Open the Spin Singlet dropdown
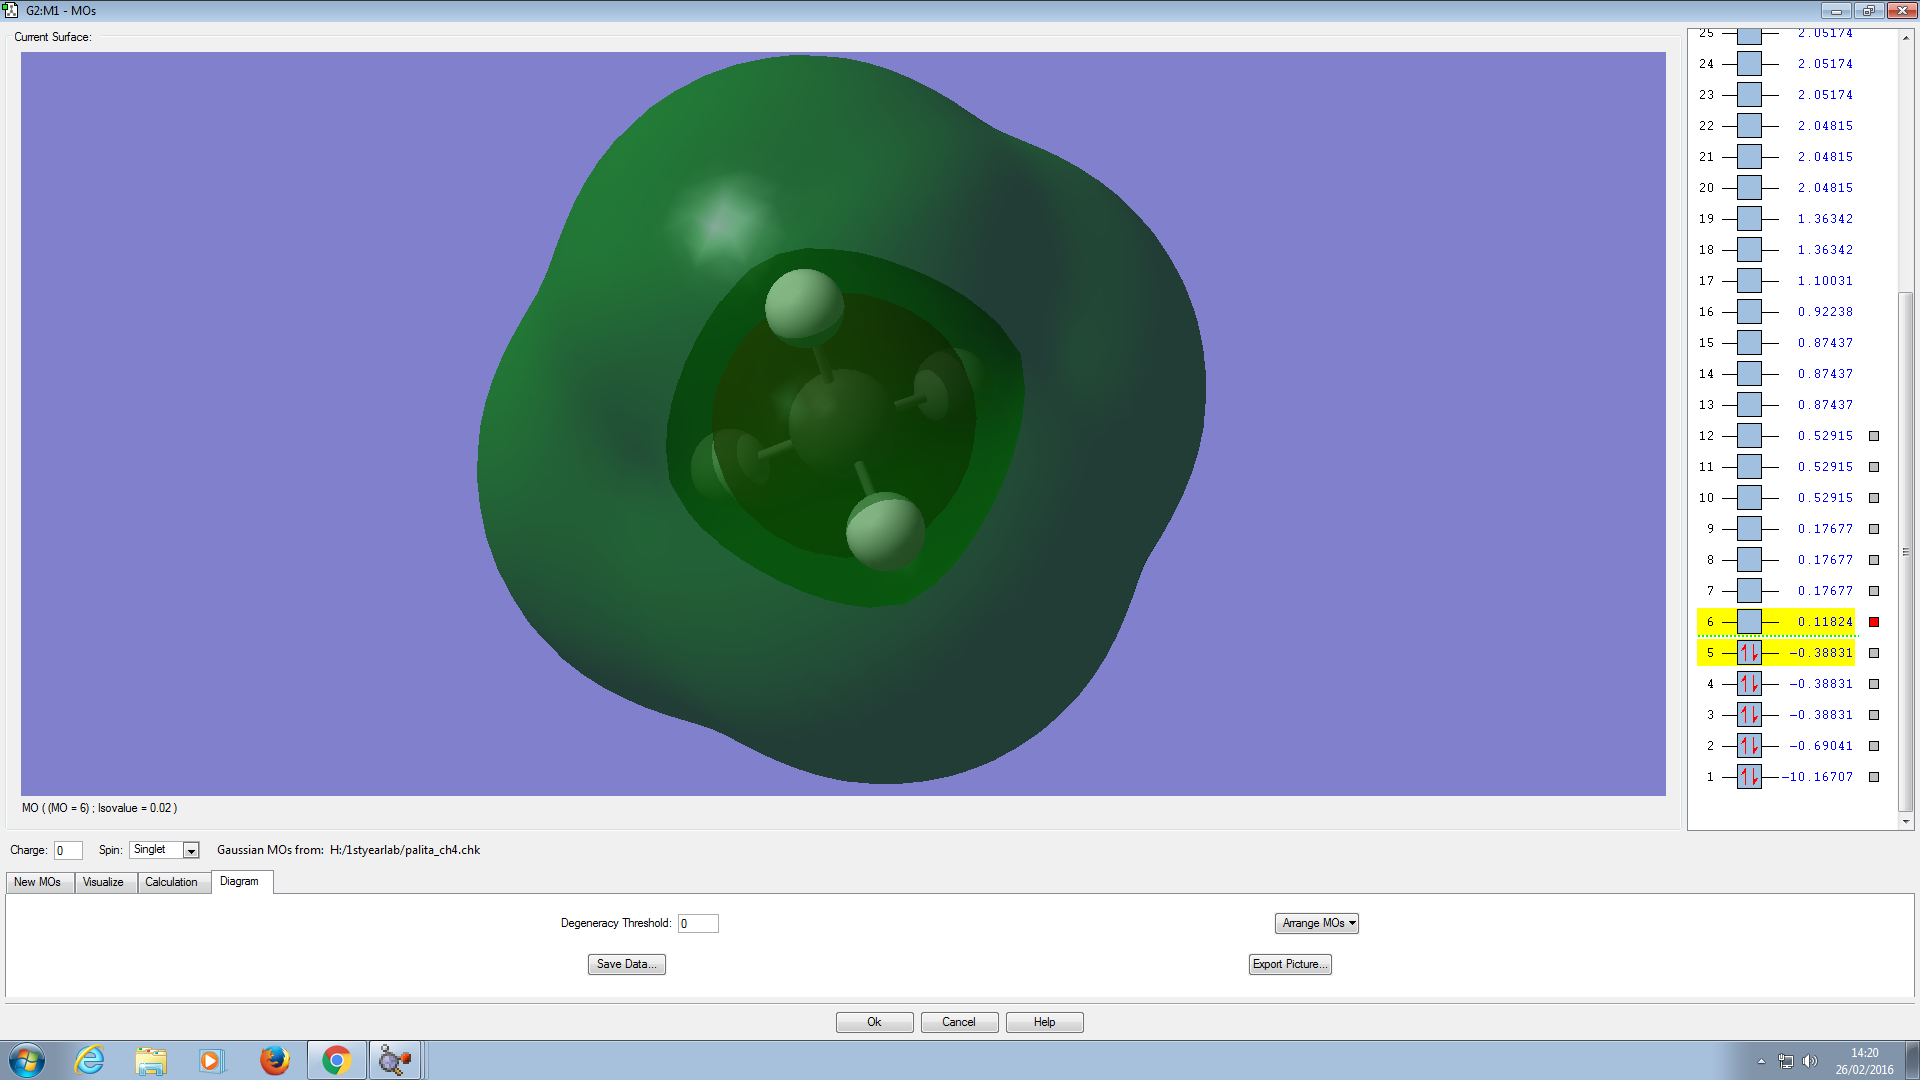The image size is (1920, 1080). pyautogui.click(x=191, y=850)
